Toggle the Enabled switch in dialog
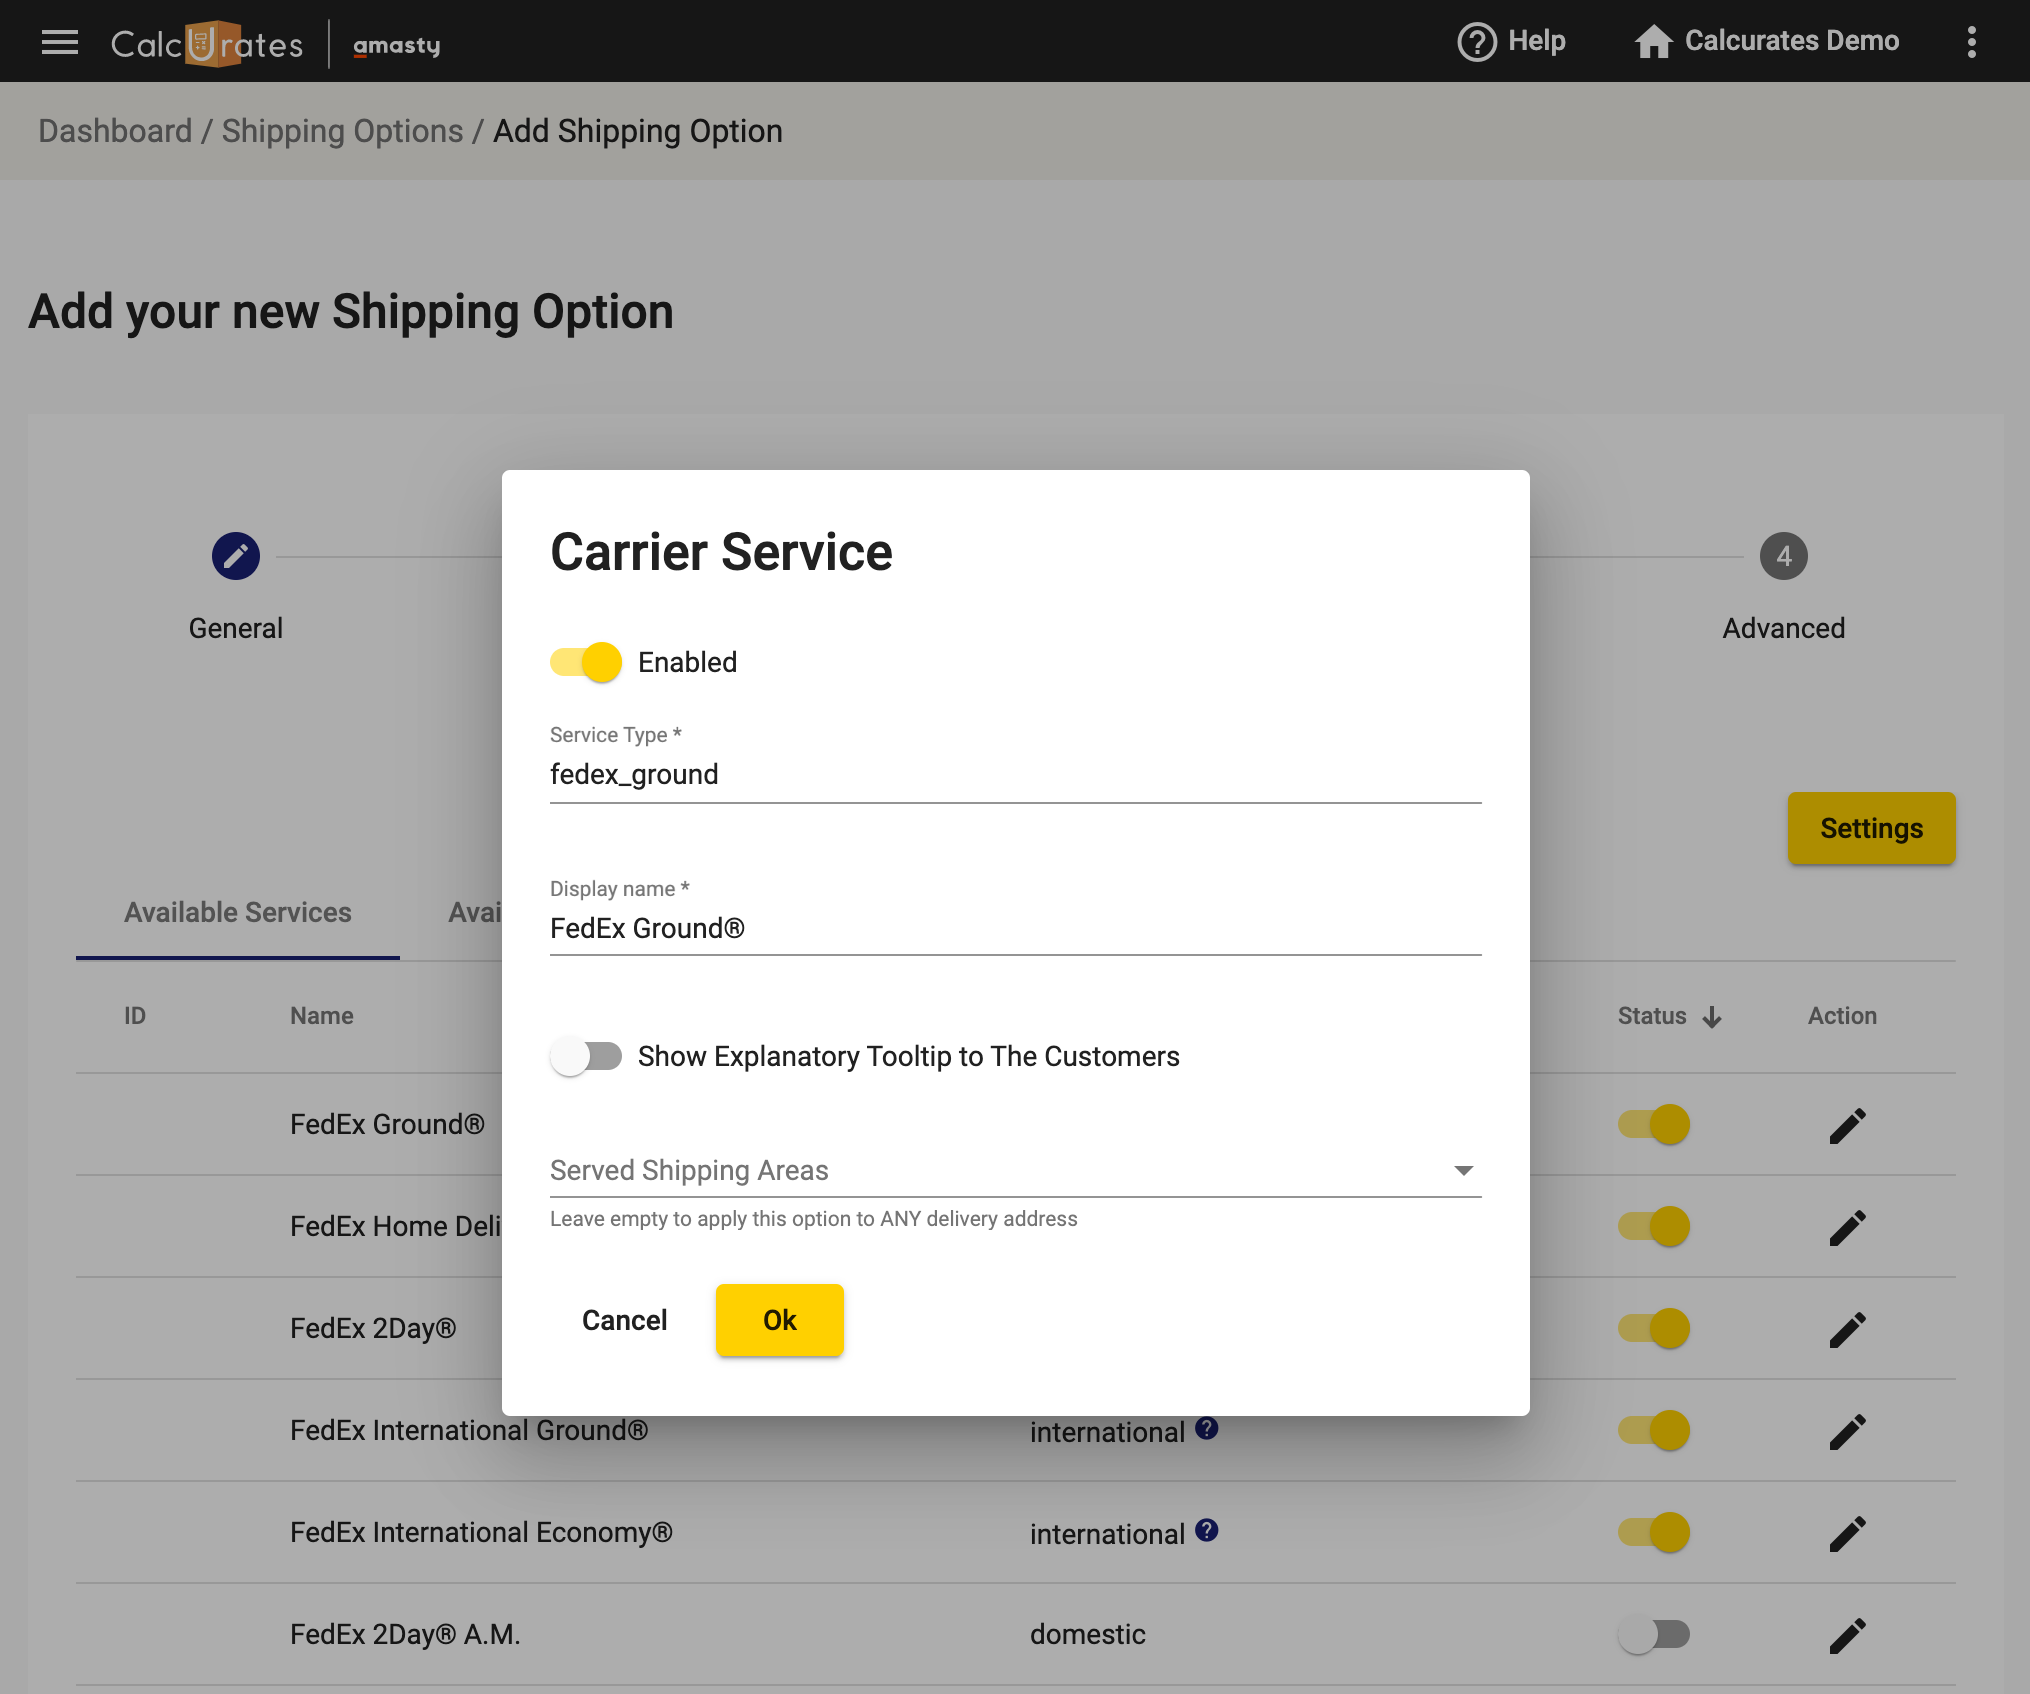This screenshot has width=2030, height=1694. coord(586,662)
